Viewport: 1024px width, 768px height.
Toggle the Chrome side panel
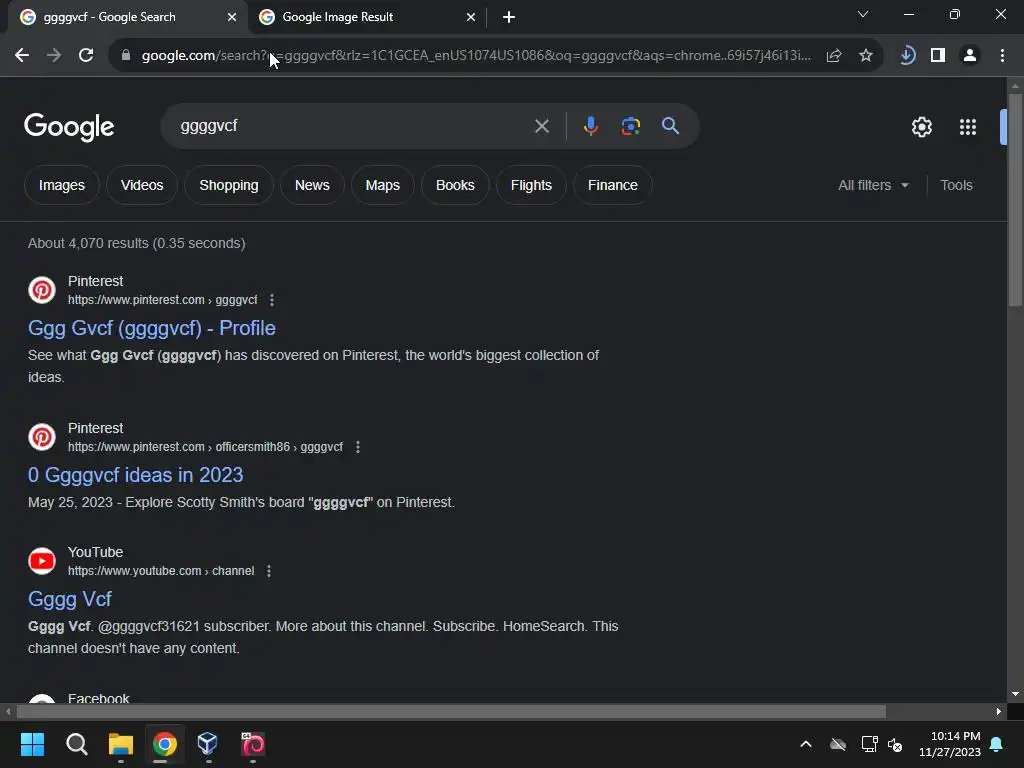click(938, 56)
